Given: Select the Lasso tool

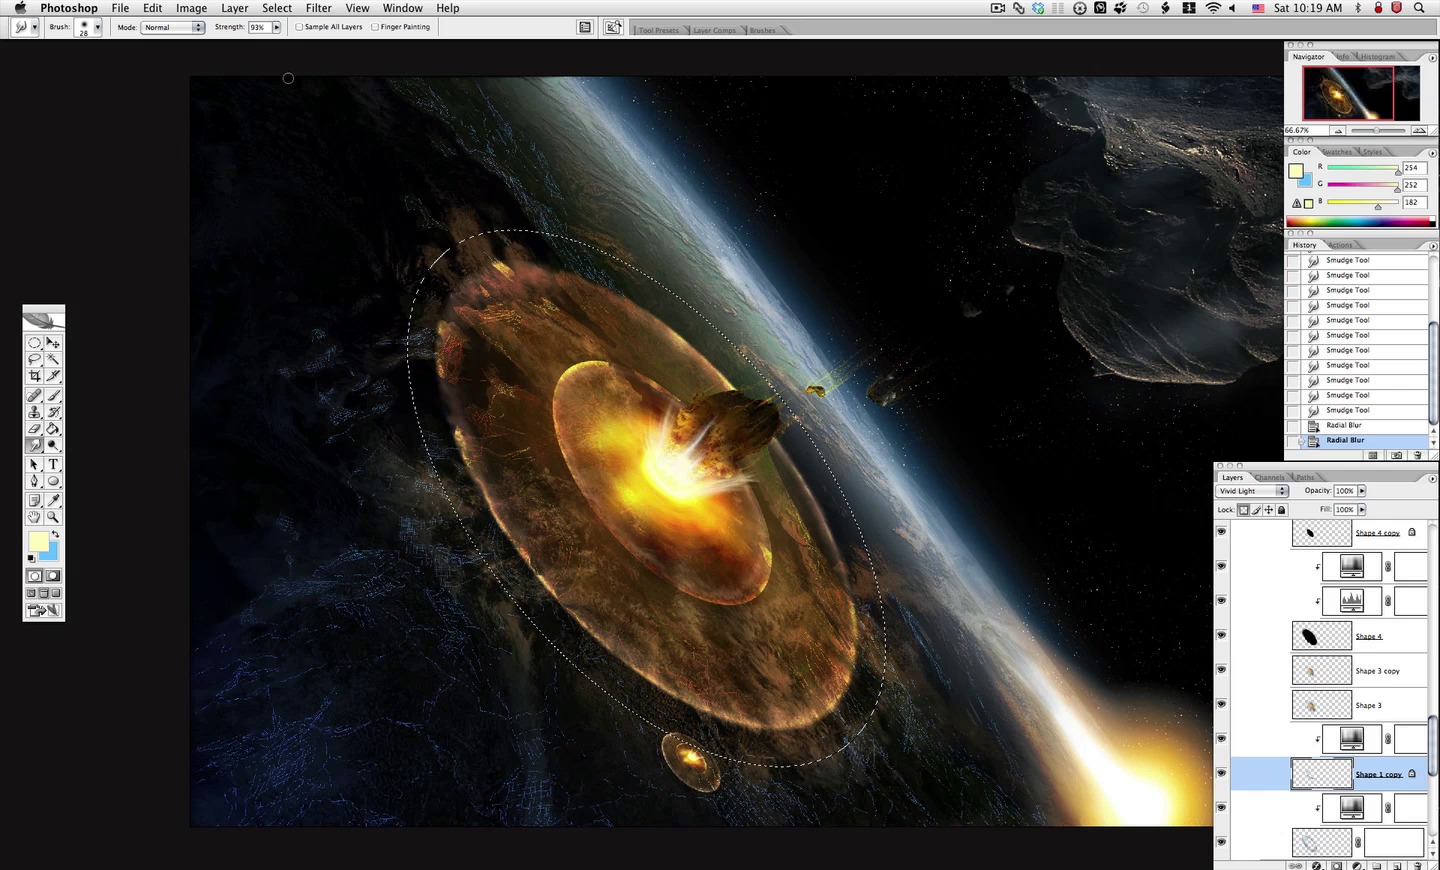Looking at the screenshot, I should click(x=34, y=359).
